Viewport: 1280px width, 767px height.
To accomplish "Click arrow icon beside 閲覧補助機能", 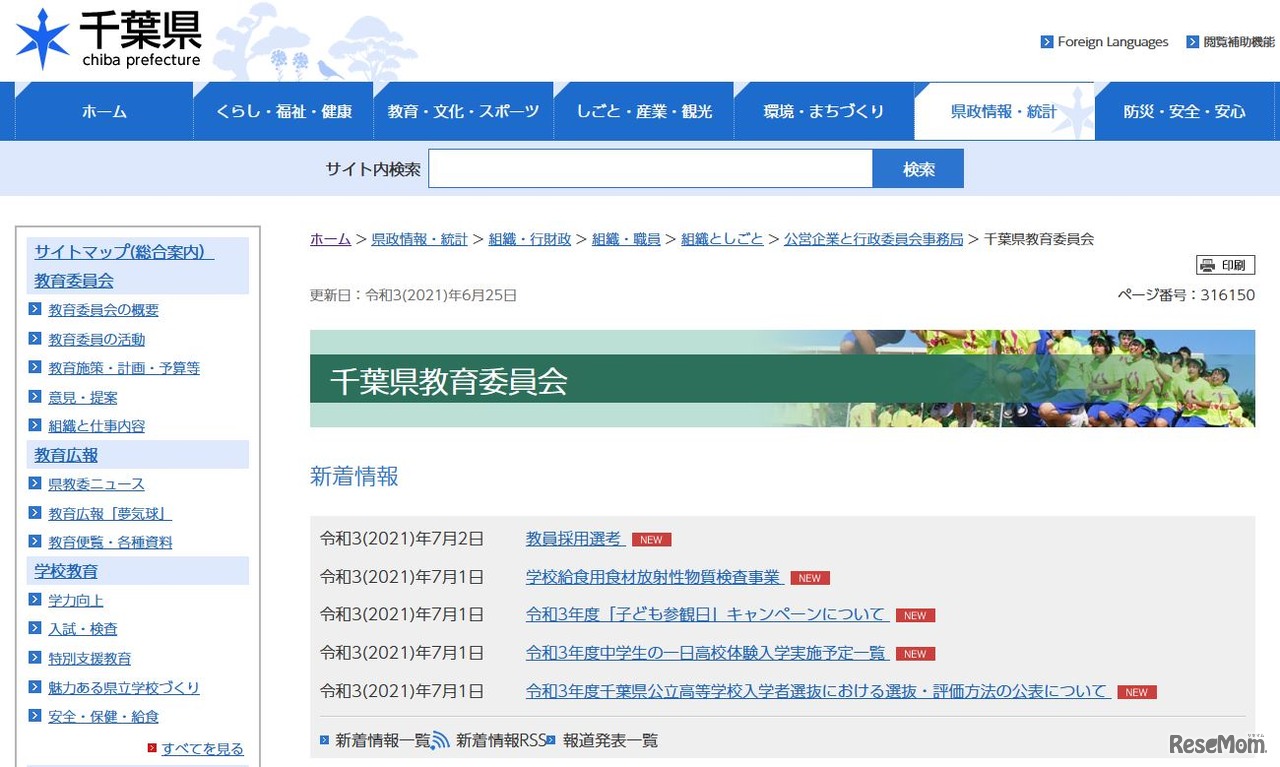I will [x=1192, y=42].
